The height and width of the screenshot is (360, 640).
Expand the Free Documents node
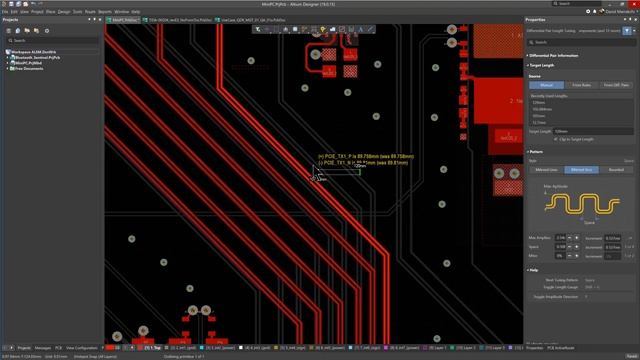coord(7,69)
